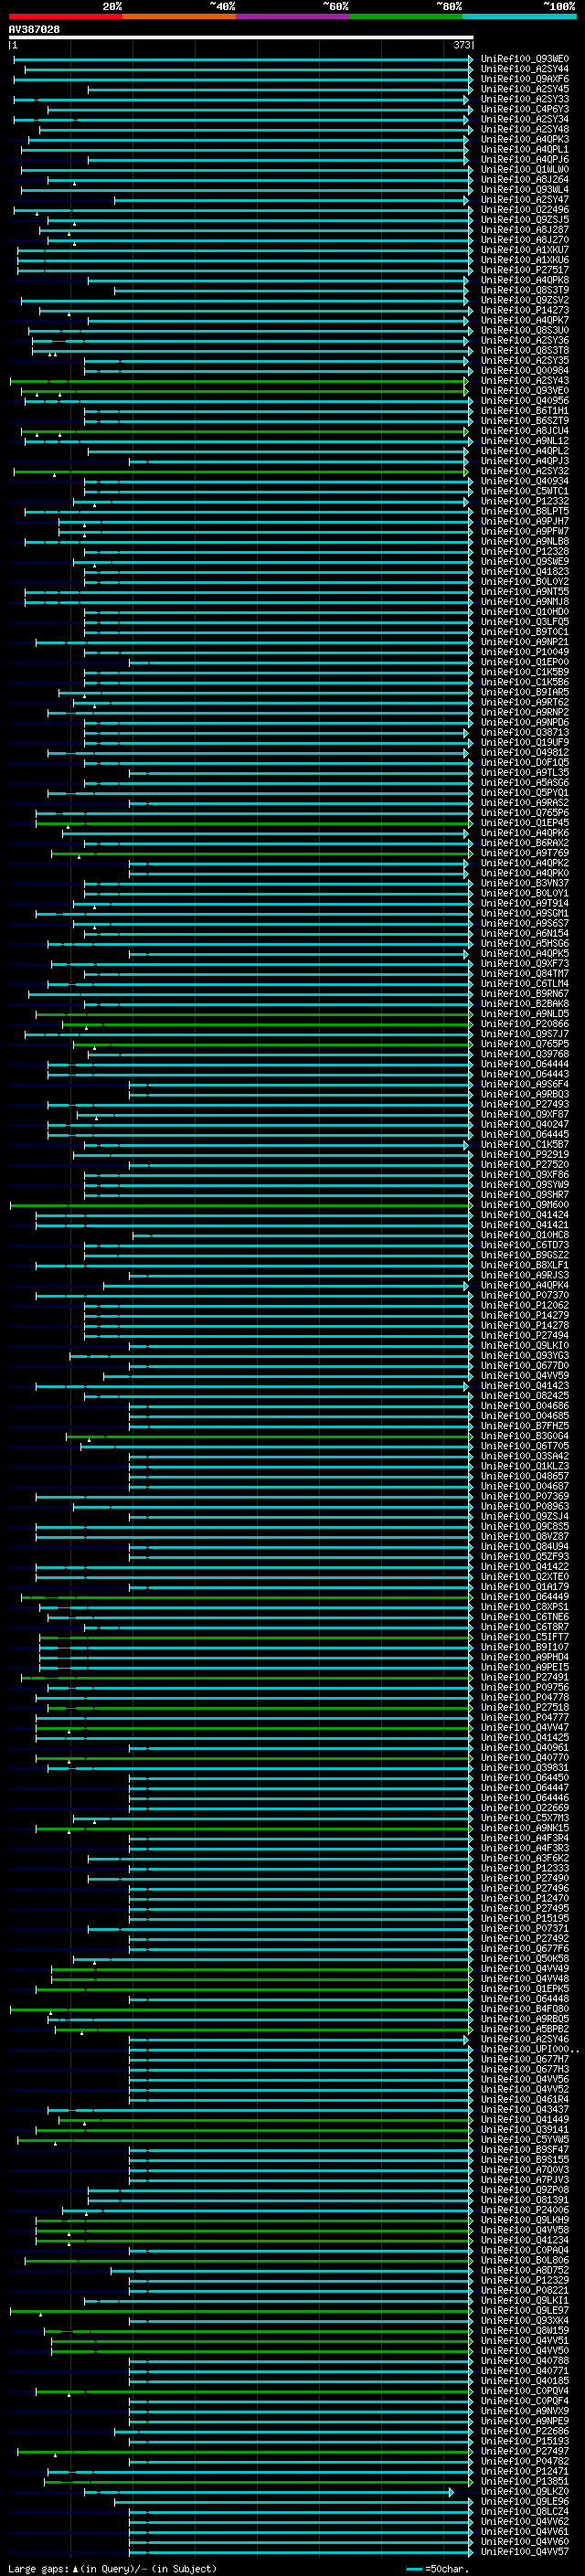Screen dimensions: 585x2576
Task: Select label UniRef100_A8J287
Action: coord(524,230)
